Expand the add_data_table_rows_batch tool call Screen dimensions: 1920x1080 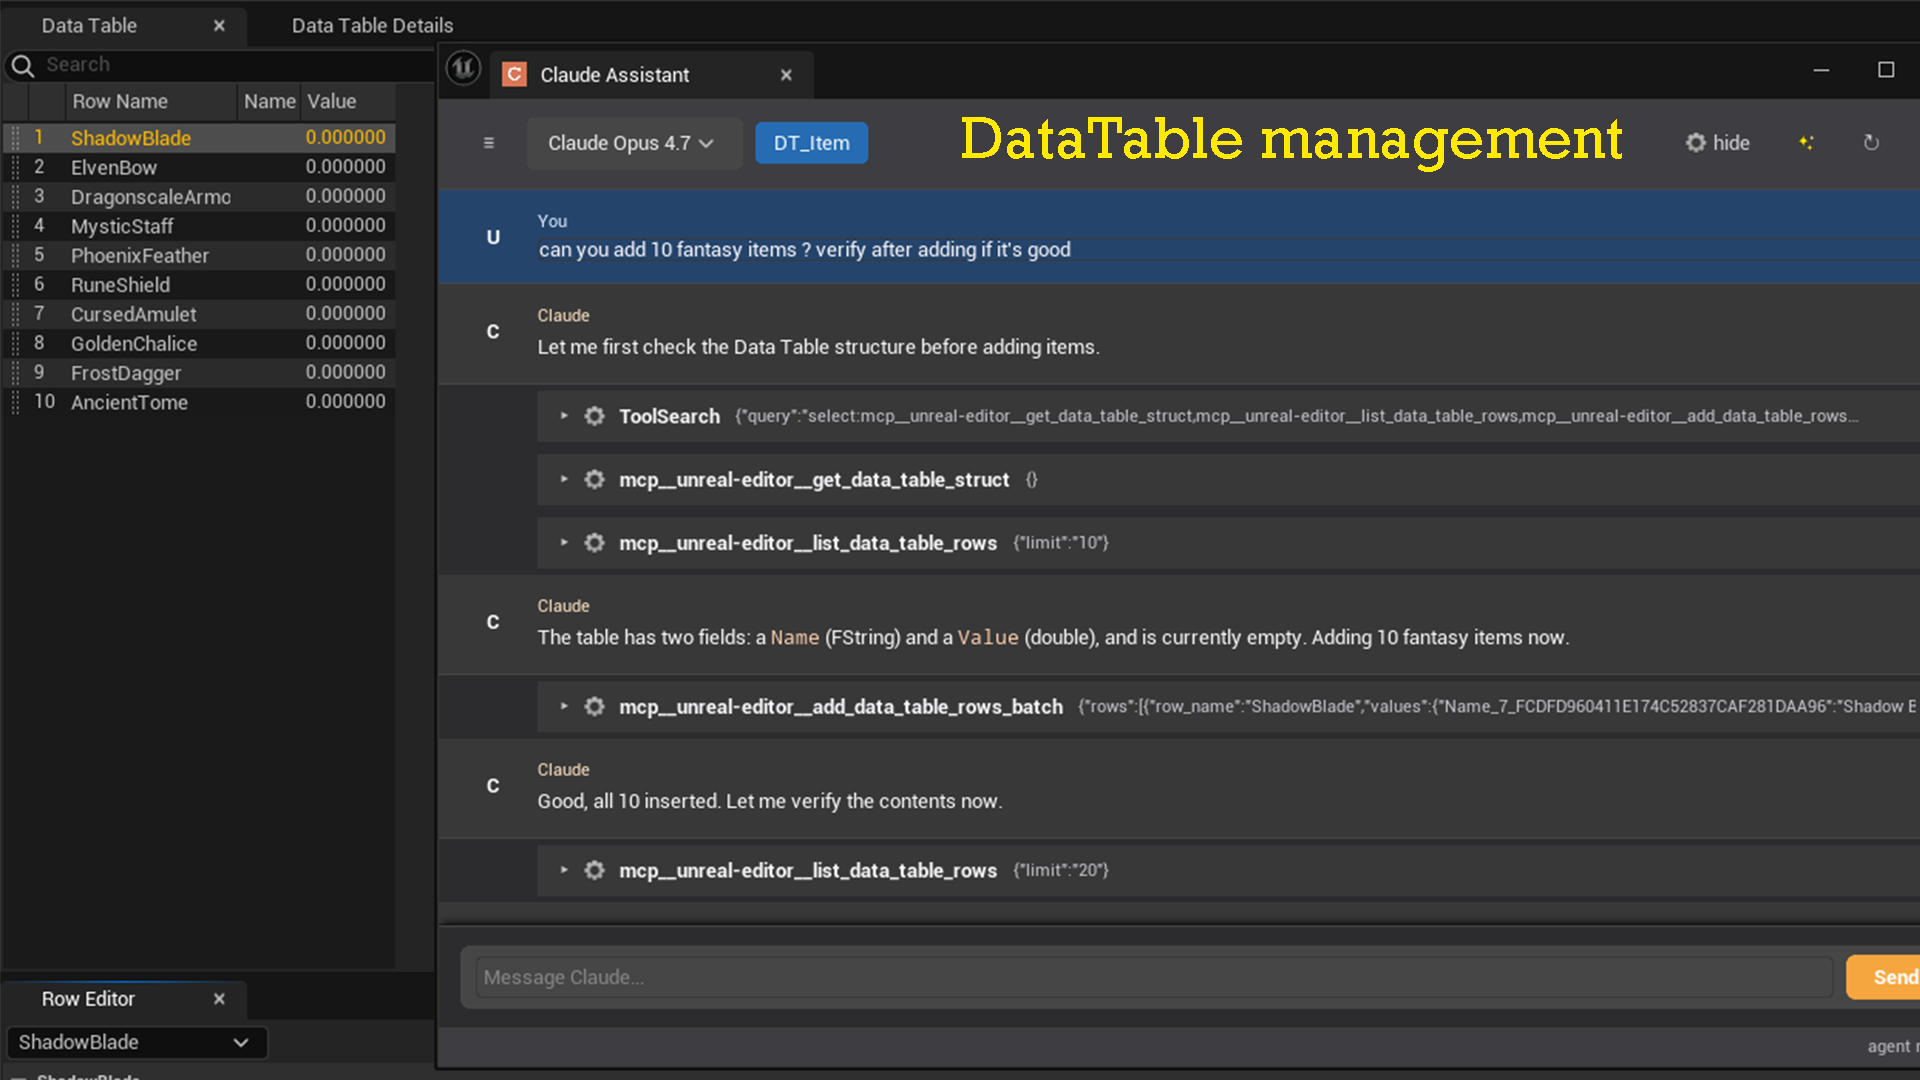point(564,707)
